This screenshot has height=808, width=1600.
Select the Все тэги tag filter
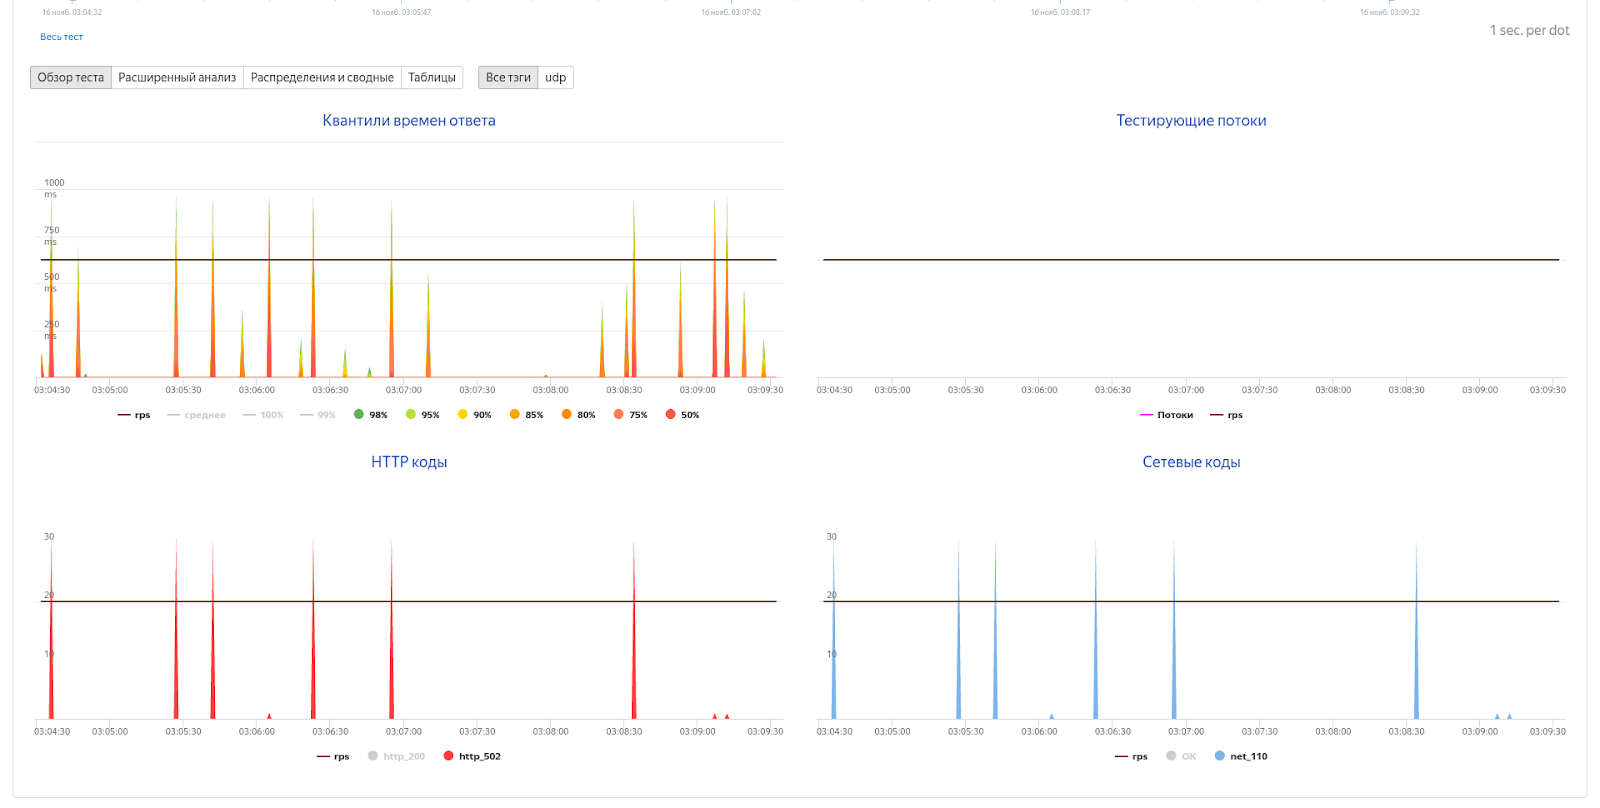pyautogui.click(x=508, y=78)
